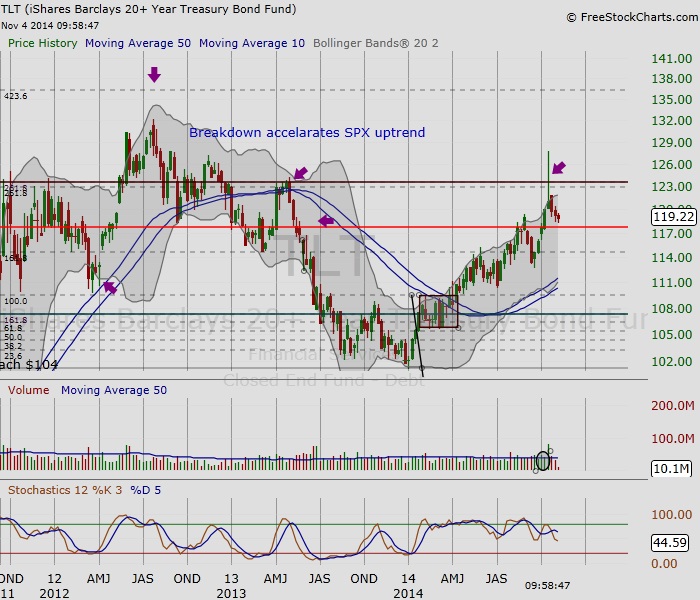This screenshot has width=700, height=600.
Task: Click the 102.00 price axis label
Action: click(672, 362)
